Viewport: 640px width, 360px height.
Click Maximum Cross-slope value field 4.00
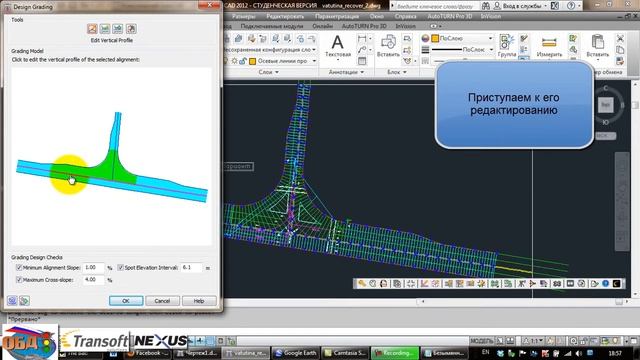point(93,280)
